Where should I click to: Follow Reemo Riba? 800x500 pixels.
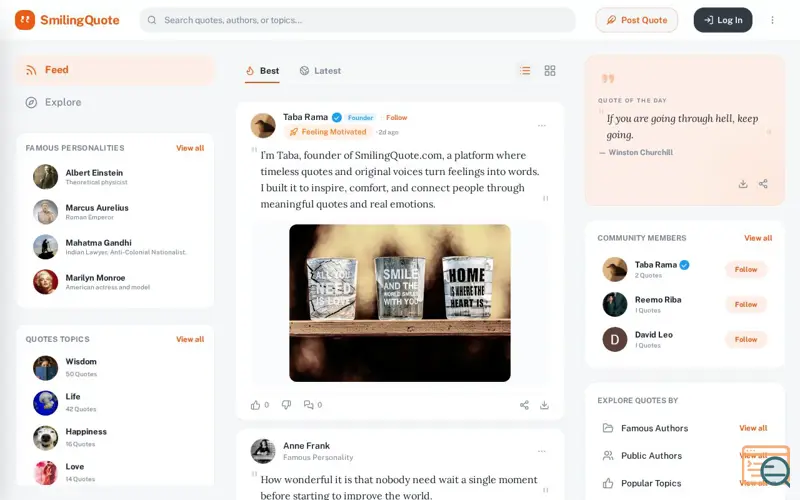(x=745, y=305)
